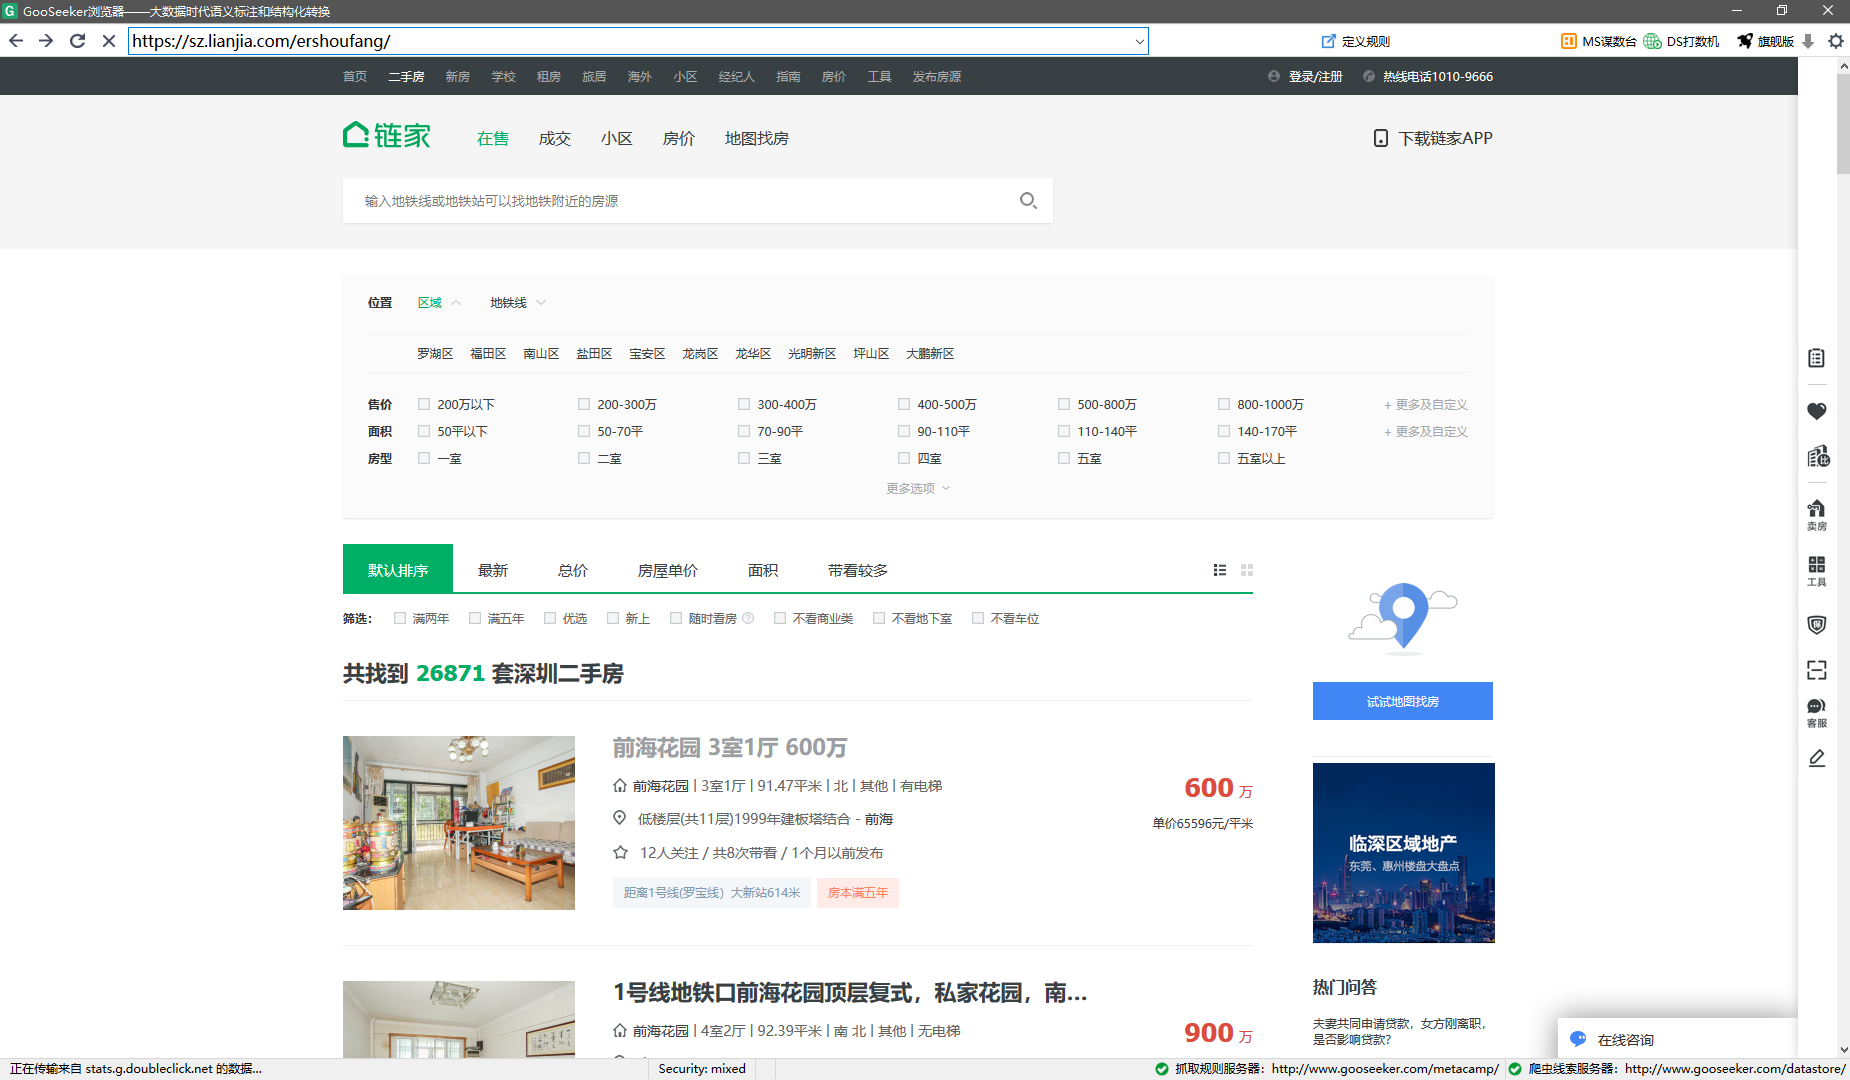Check the 三室 room type box
Image resolution: width=1850 pixels, height=1080 pixels.
tap(744, 458)
